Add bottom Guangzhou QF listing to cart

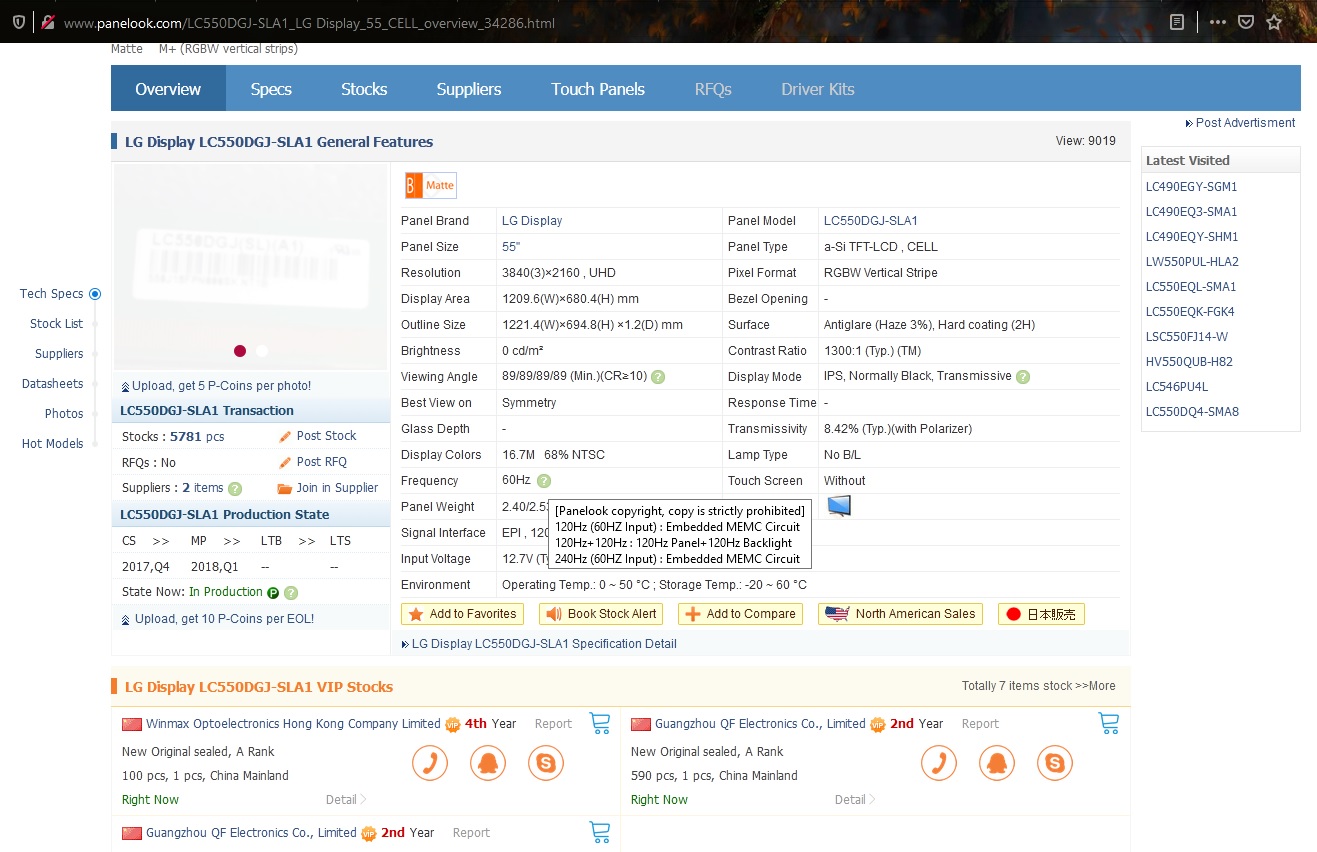click(600, 832)
